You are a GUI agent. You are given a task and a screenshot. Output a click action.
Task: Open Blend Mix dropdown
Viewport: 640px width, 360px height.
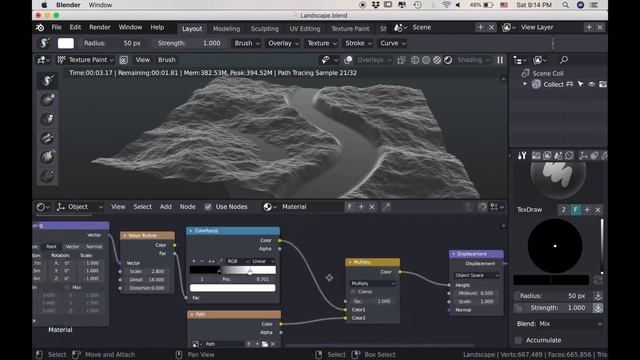(x=559, y=324)
